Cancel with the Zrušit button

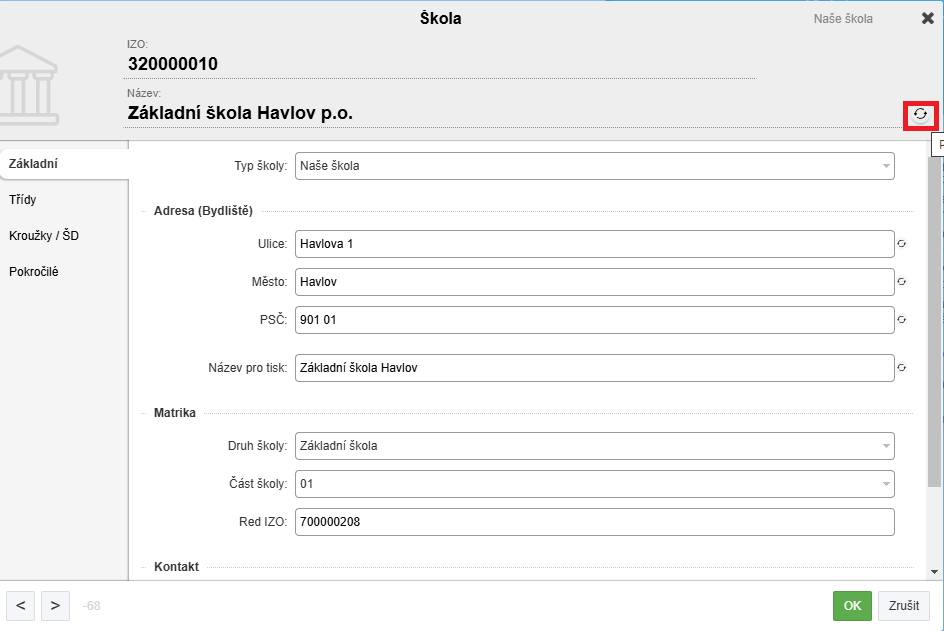[904, 606]
